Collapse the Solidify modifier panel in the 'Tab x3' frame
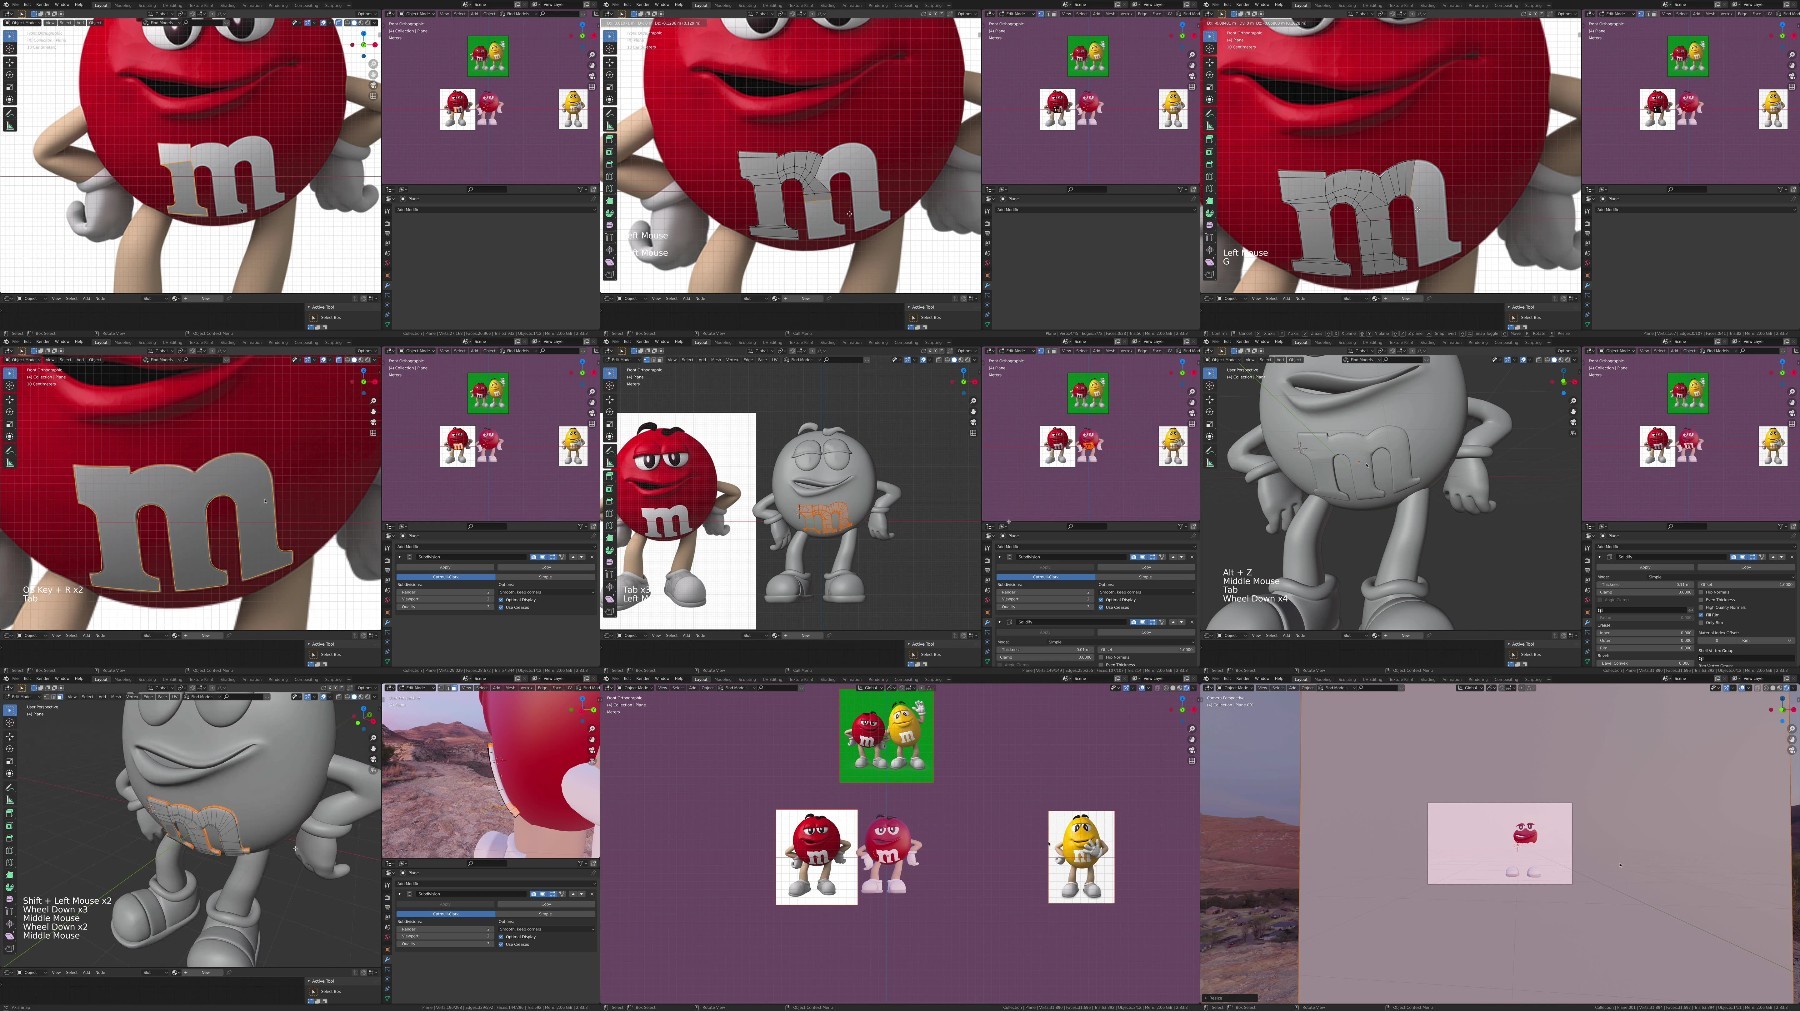 [1000, 622]
